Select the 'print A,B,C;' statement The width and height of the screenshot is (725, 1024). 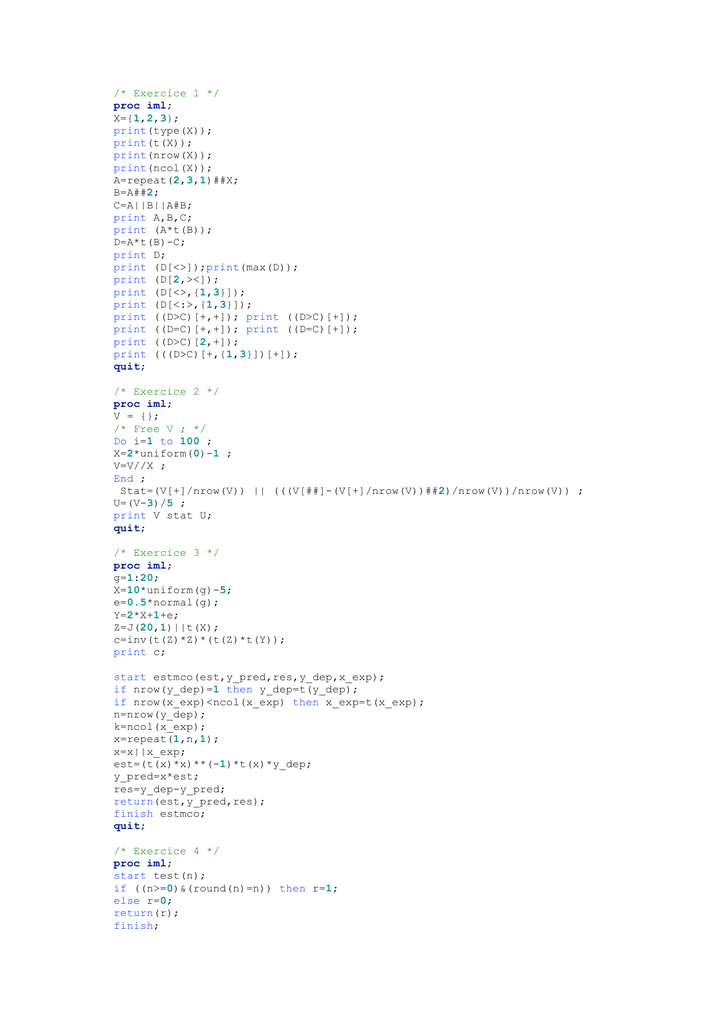point(153,217)
